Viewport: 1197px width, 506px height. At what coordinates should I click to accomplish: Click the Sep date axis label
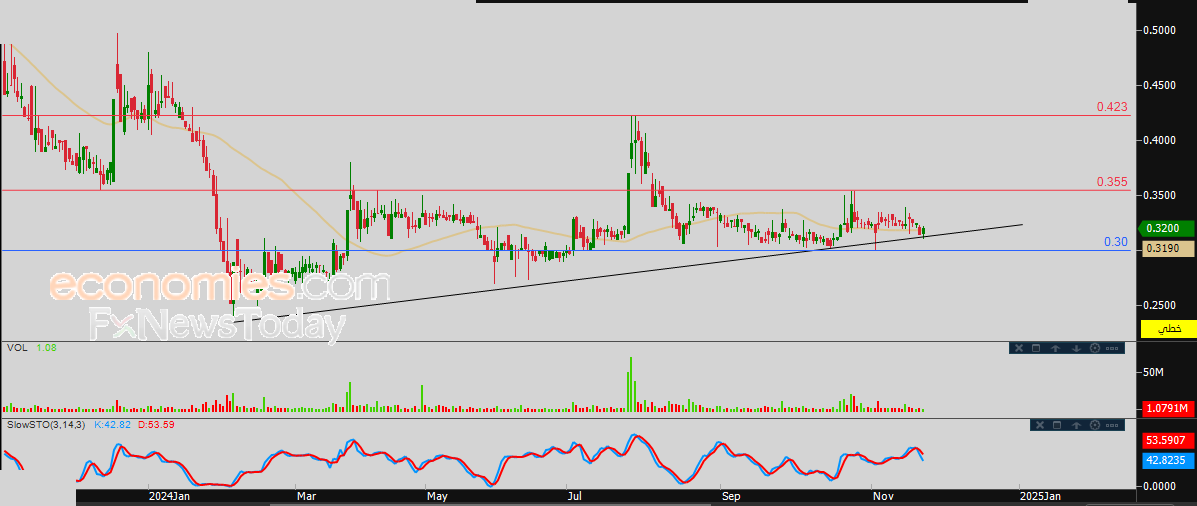[x=731, y=497]
